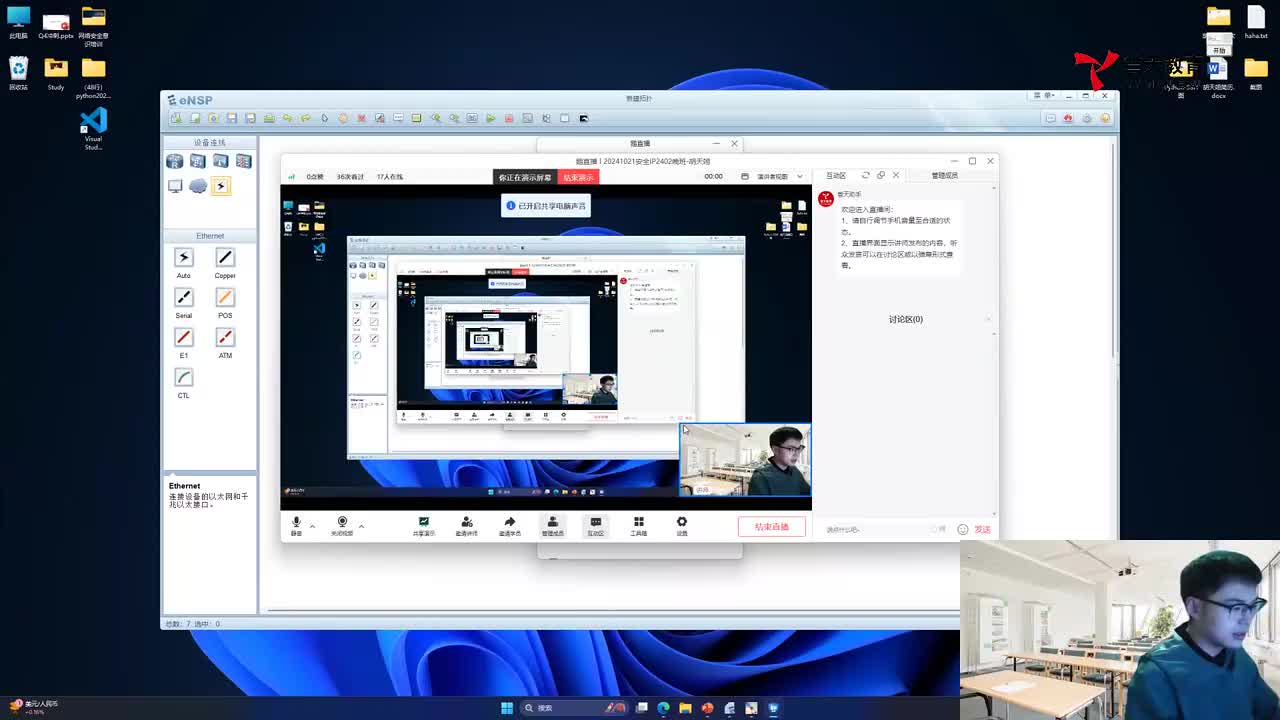Screen dimensions: 1280x720
Task: Click the red end live stream button
Action: pyautogui.click(x=772, y=527)
